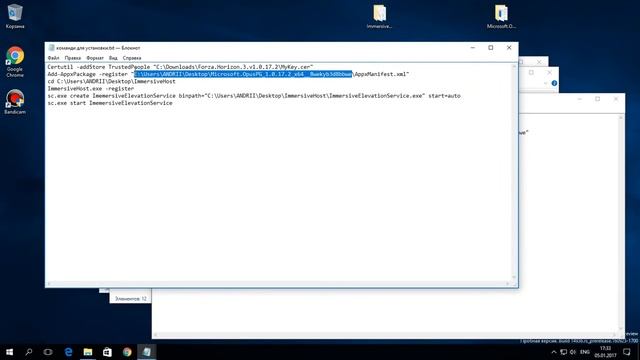Click the highlighted Microsoft.OpusPG path selection
Viewport: 640px width, 360px height.
coord(243,74)
